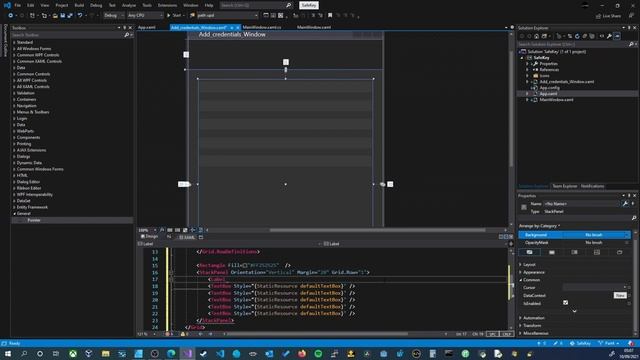Click the Start debugging button
The image size is (640, 360).
click(174, 16)
